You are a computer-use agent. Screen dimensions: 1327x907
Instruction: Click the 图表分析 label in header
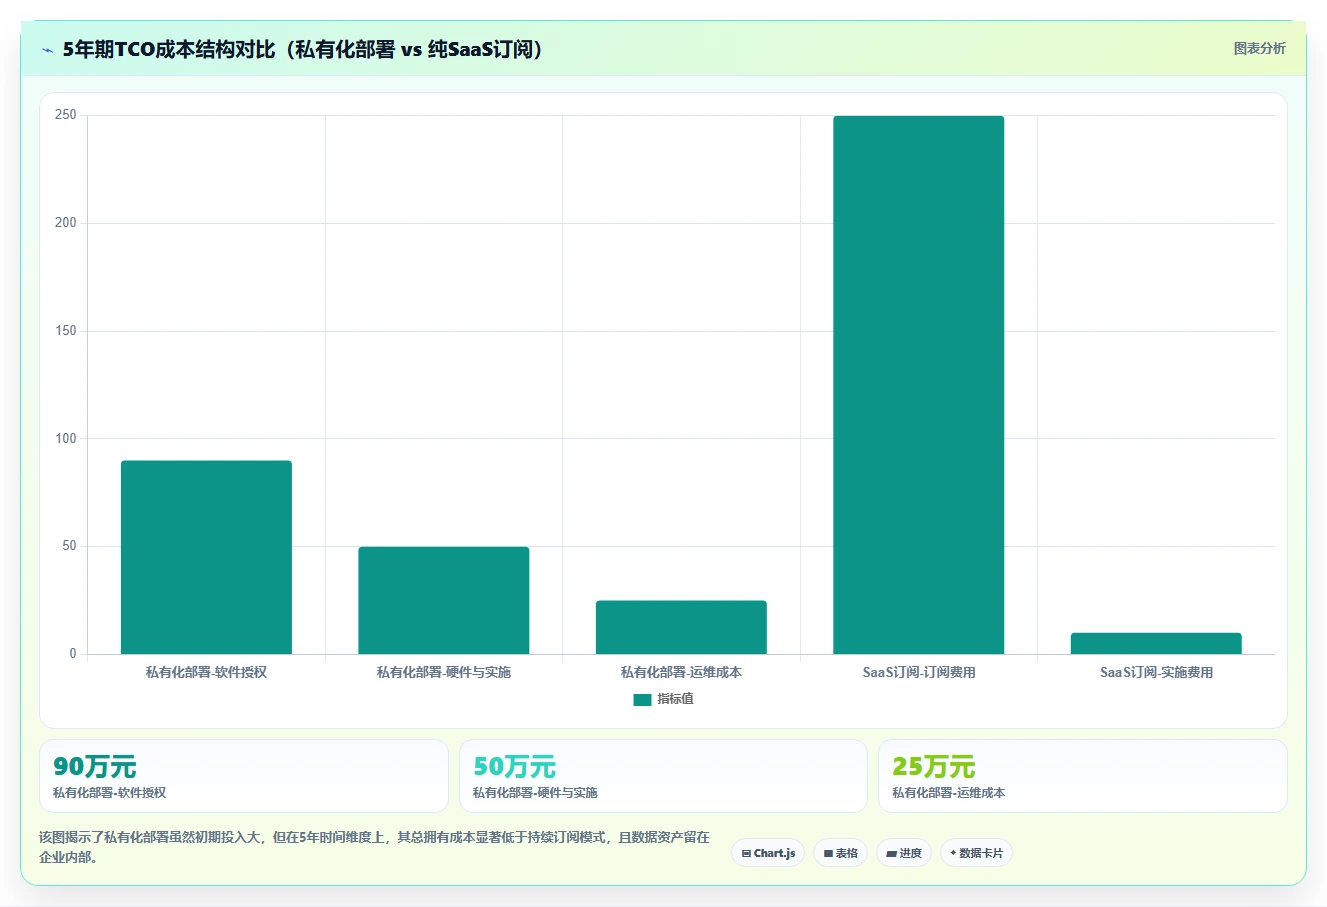tap(1259, 48)
